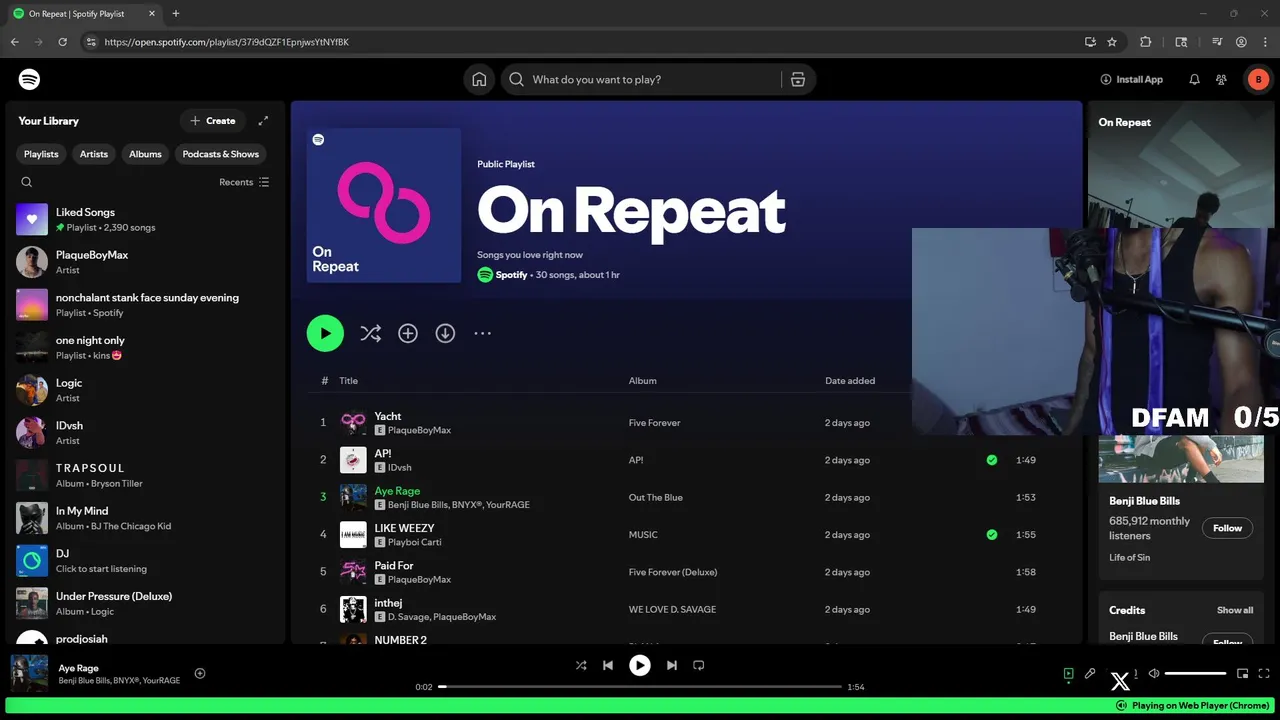Viewport: 1280px width, 720px height.
Task: Sort by Date added column header
Action: (850, 381)
